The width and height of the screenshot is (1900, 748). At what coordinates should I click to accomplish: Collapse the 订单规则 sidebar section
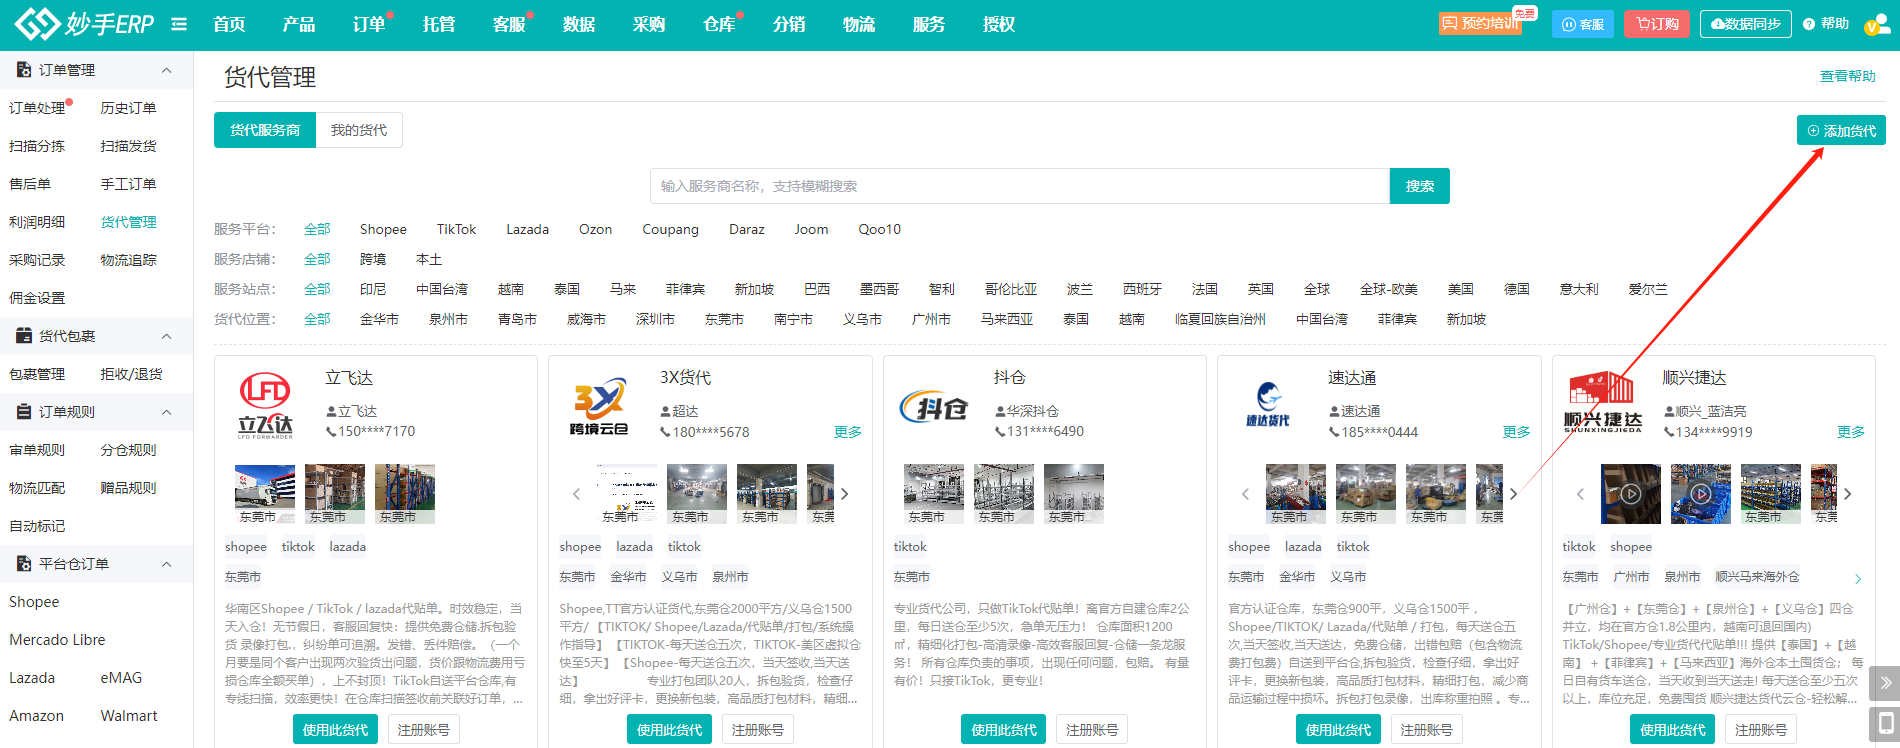[x=167, y=412]
